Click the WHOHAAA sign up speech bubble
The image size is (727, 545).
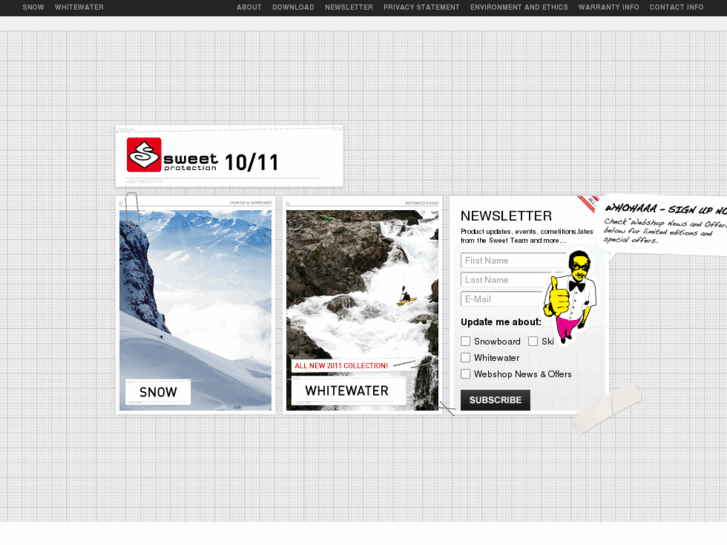click(665, 225)
